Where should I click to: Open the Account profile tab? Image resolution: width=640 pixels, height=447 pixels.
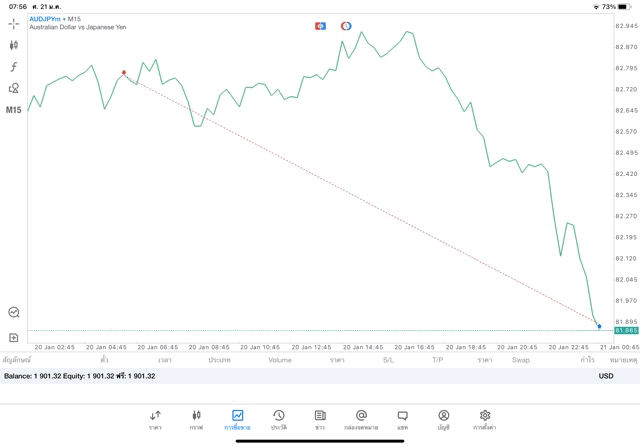443,419
